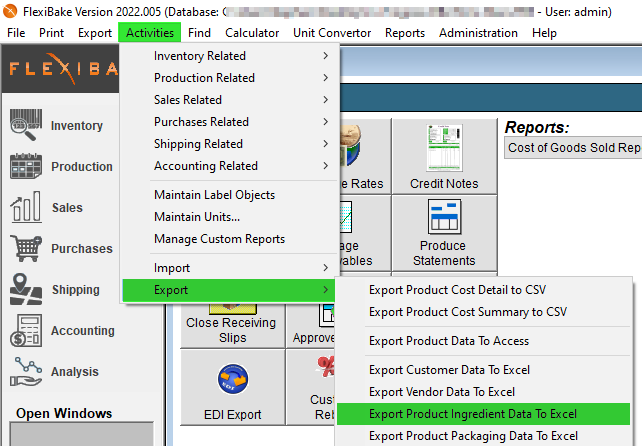Open the File menu

tap(16, 33)
